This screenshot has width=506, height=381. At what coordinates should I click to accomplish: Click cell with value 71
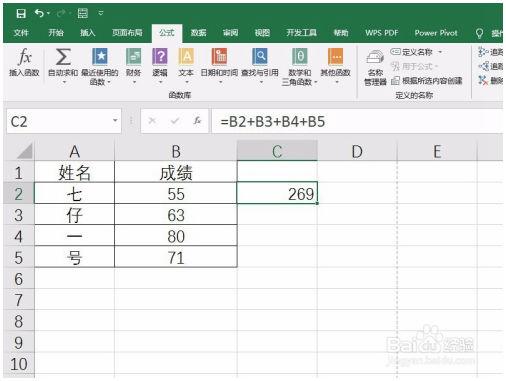(176, 257)
